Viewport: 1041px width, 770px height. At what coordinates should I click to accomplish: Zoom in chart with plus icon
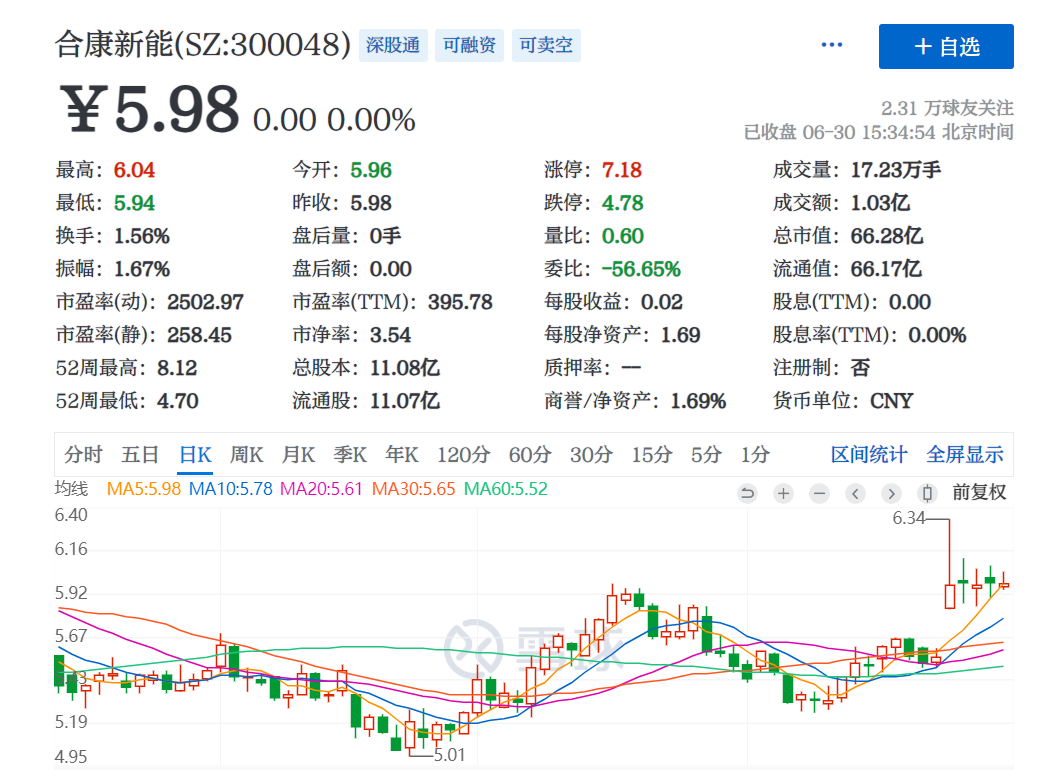783,493
